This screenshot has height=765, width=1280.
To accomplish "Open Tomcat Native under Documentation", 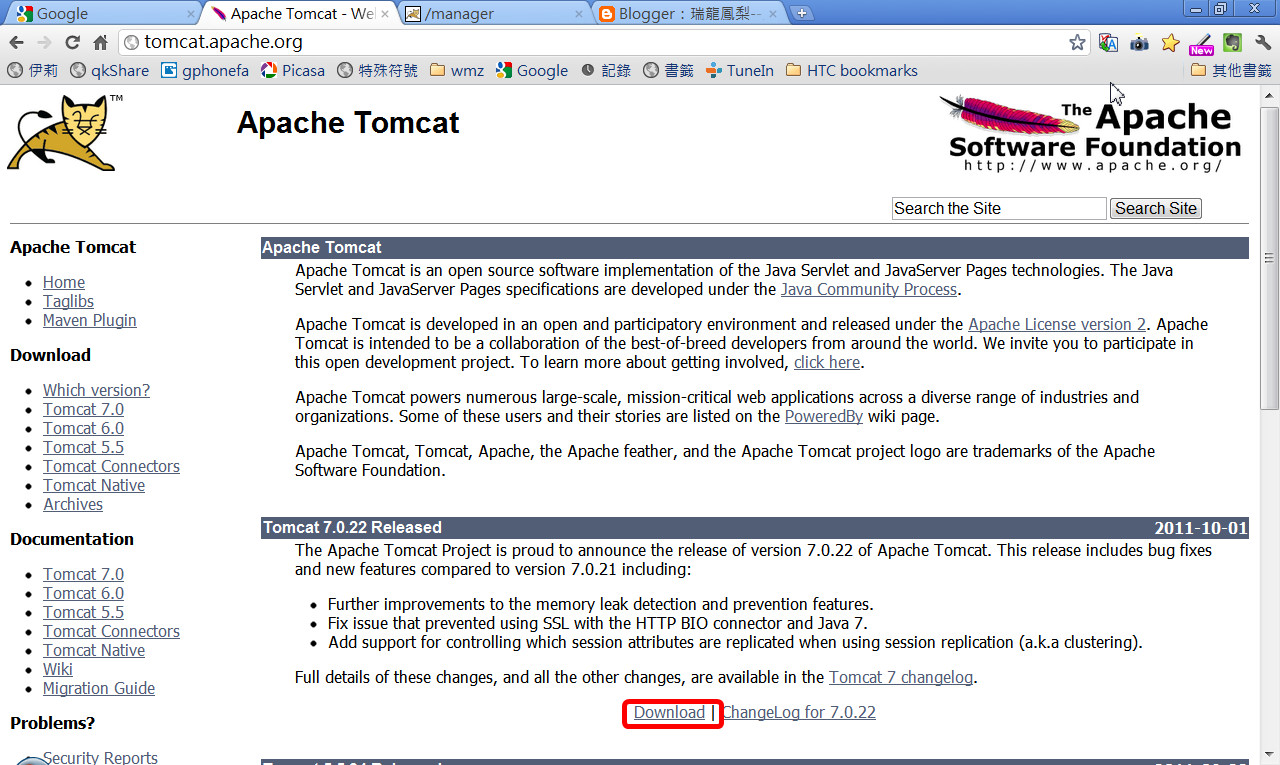I will (x=94, y=650).
